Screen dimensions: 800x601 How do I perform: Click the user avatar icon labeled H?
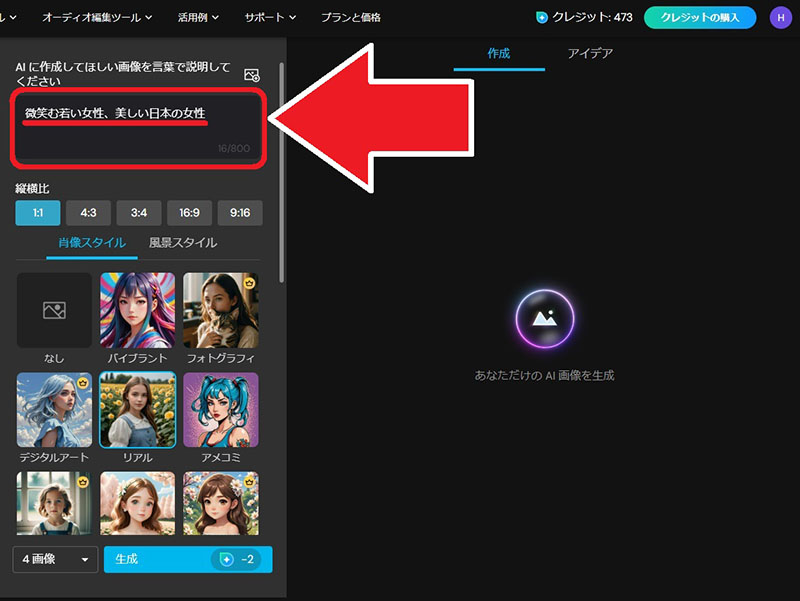780,17
